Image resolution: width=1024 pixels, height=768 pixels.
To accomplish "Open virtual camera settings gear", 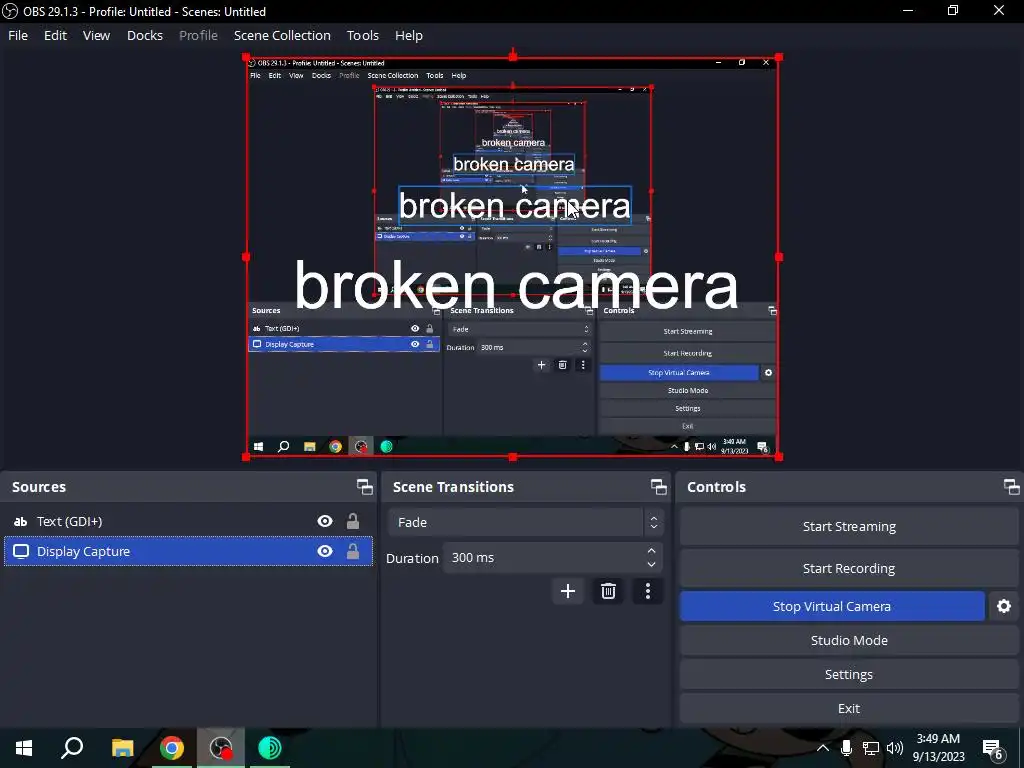I will point(1004,606).
